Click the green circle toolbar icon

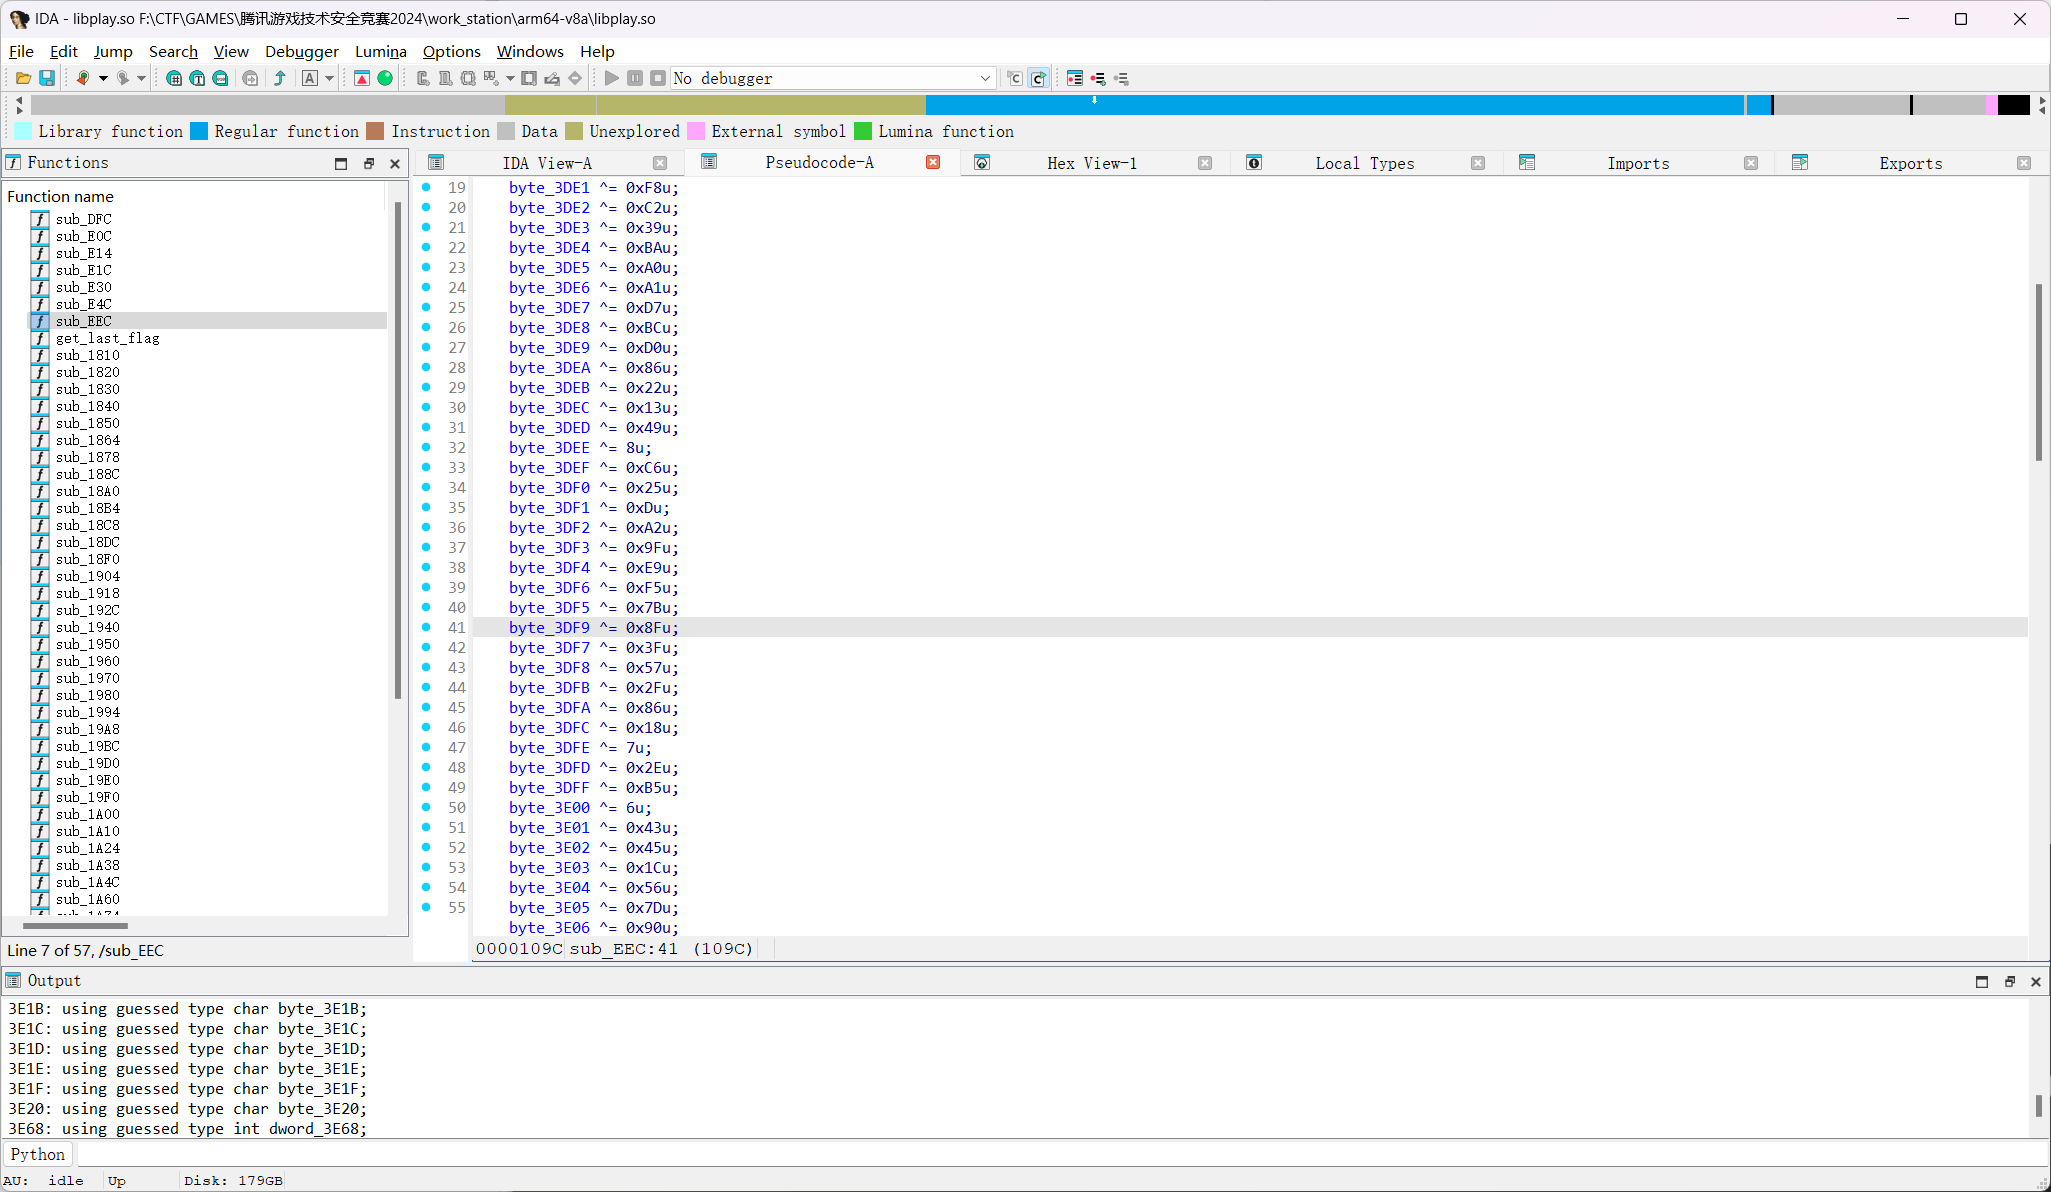385,78
